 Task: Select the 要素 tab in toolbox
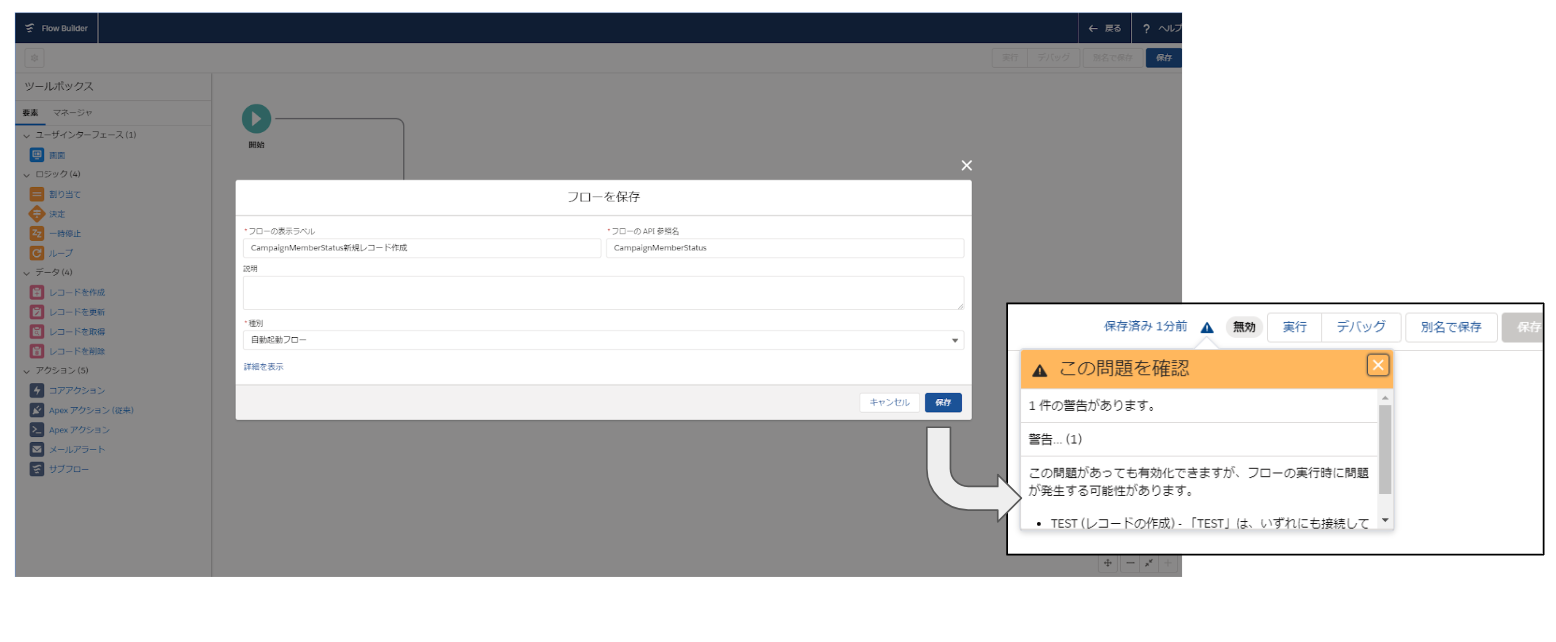[30, 112]
